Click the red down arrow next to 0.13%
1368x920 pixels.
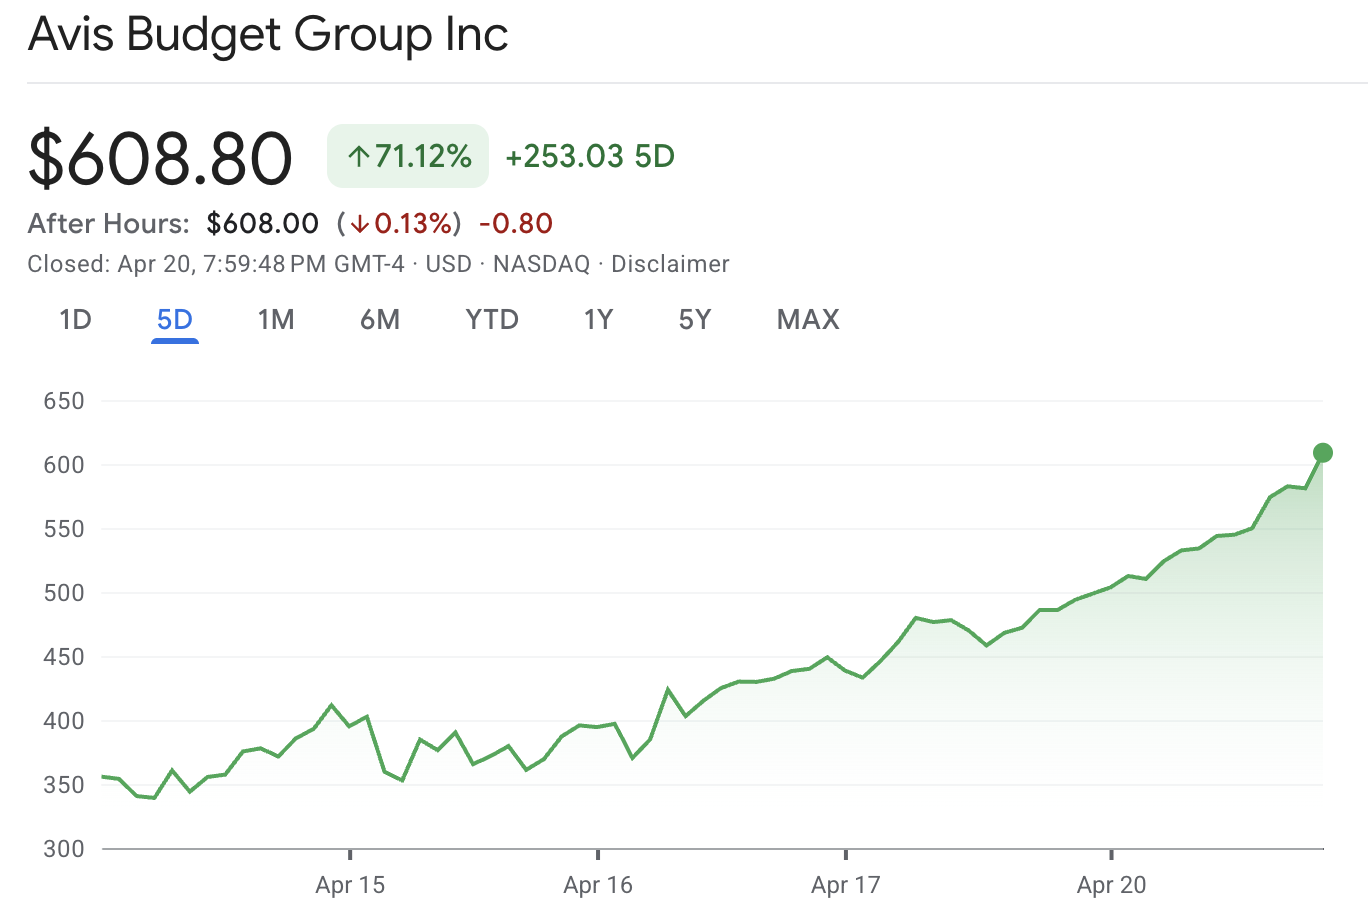click(x=362, y=224)
